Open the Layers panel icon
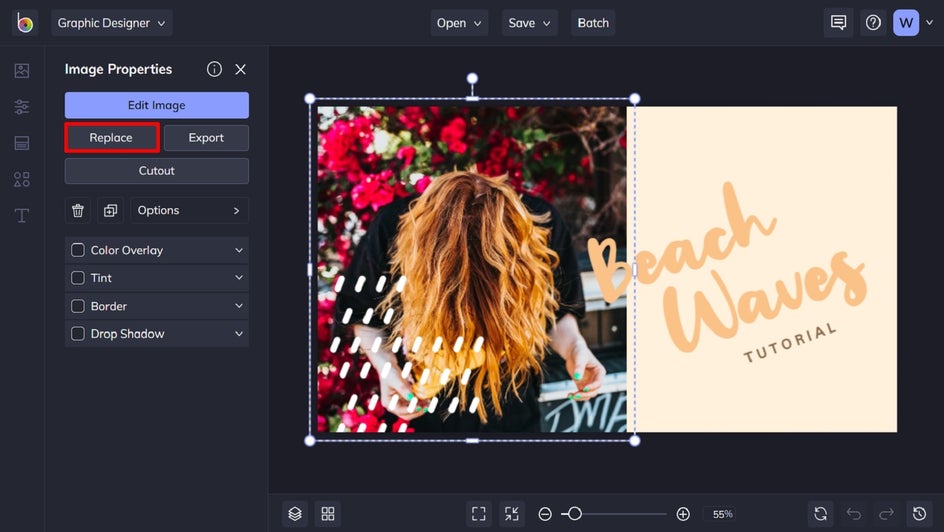The width and height of the screenshot is (944, 532). [x=294, y=513]
